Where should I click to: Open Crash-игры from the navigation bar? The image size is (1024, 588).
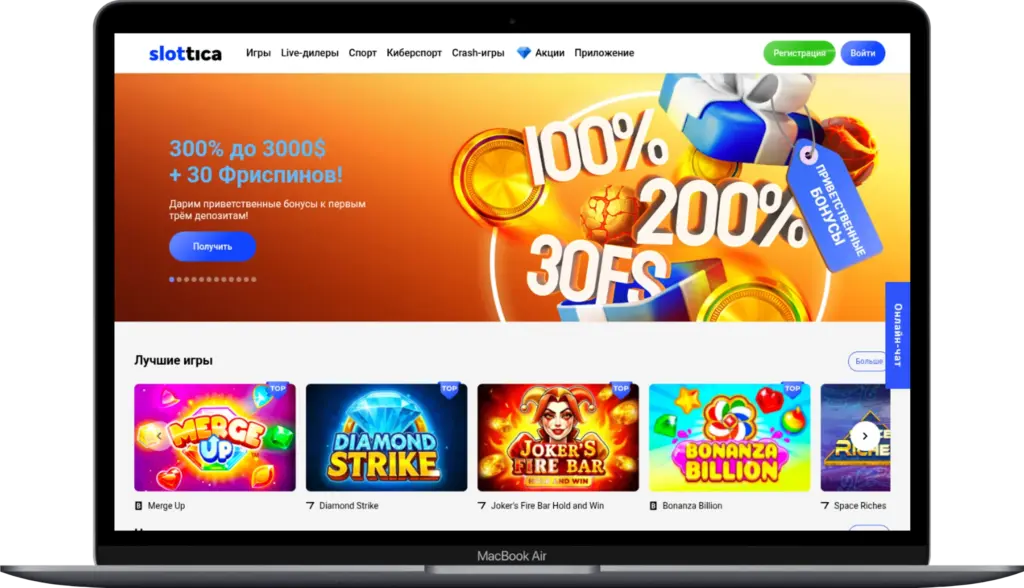coord(478,53)
